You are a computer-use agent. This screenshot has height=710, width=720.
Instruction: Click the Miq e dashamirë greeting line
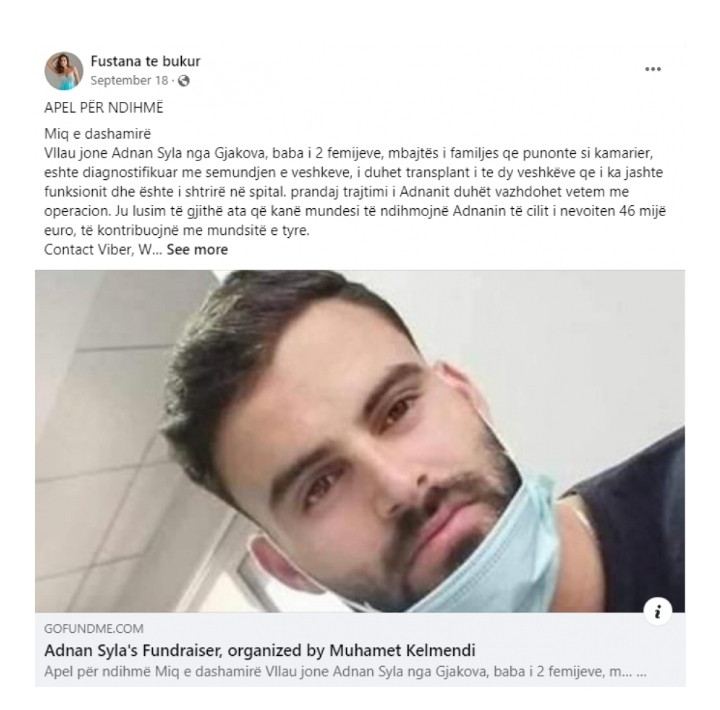(97, 134)
